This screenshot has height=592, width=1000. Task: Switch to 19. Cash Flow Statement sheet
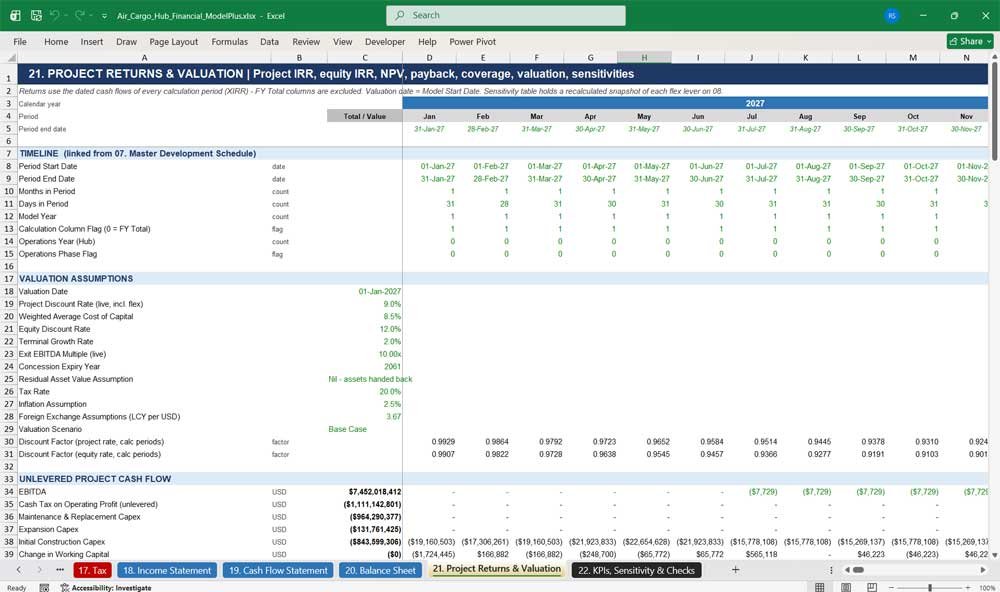278,570
